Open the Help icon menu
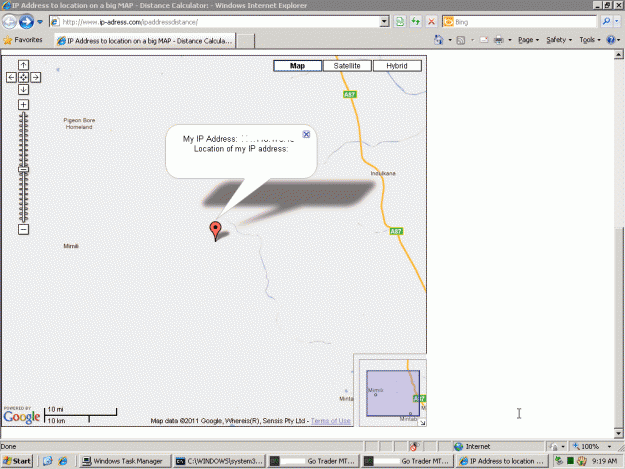The height and width of the screenshot is (469, 625). [613, 40]
